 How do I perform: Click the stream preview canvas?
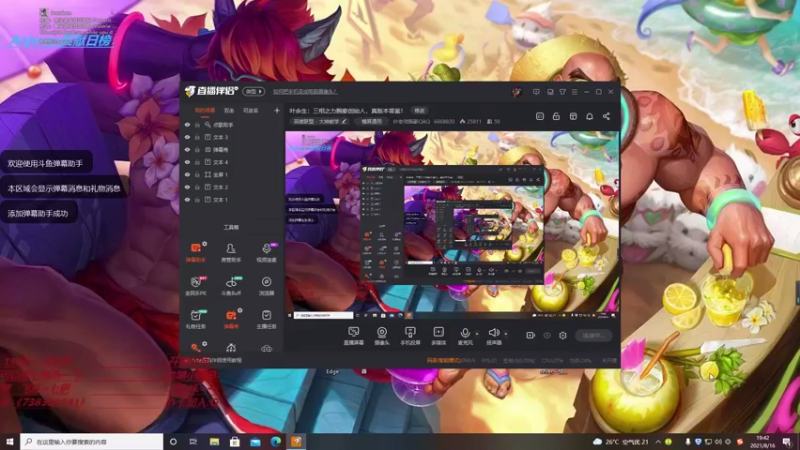[452, 225]
